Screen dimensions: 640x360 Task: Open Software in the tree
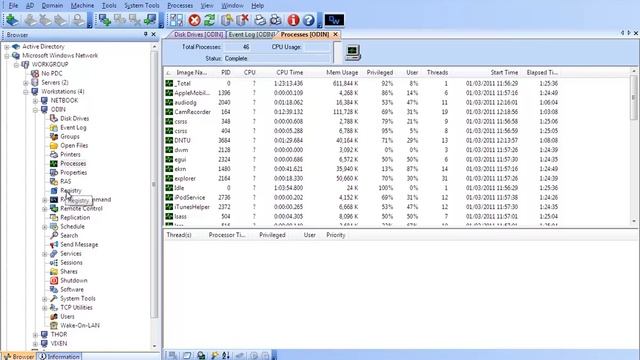(72, 289)
